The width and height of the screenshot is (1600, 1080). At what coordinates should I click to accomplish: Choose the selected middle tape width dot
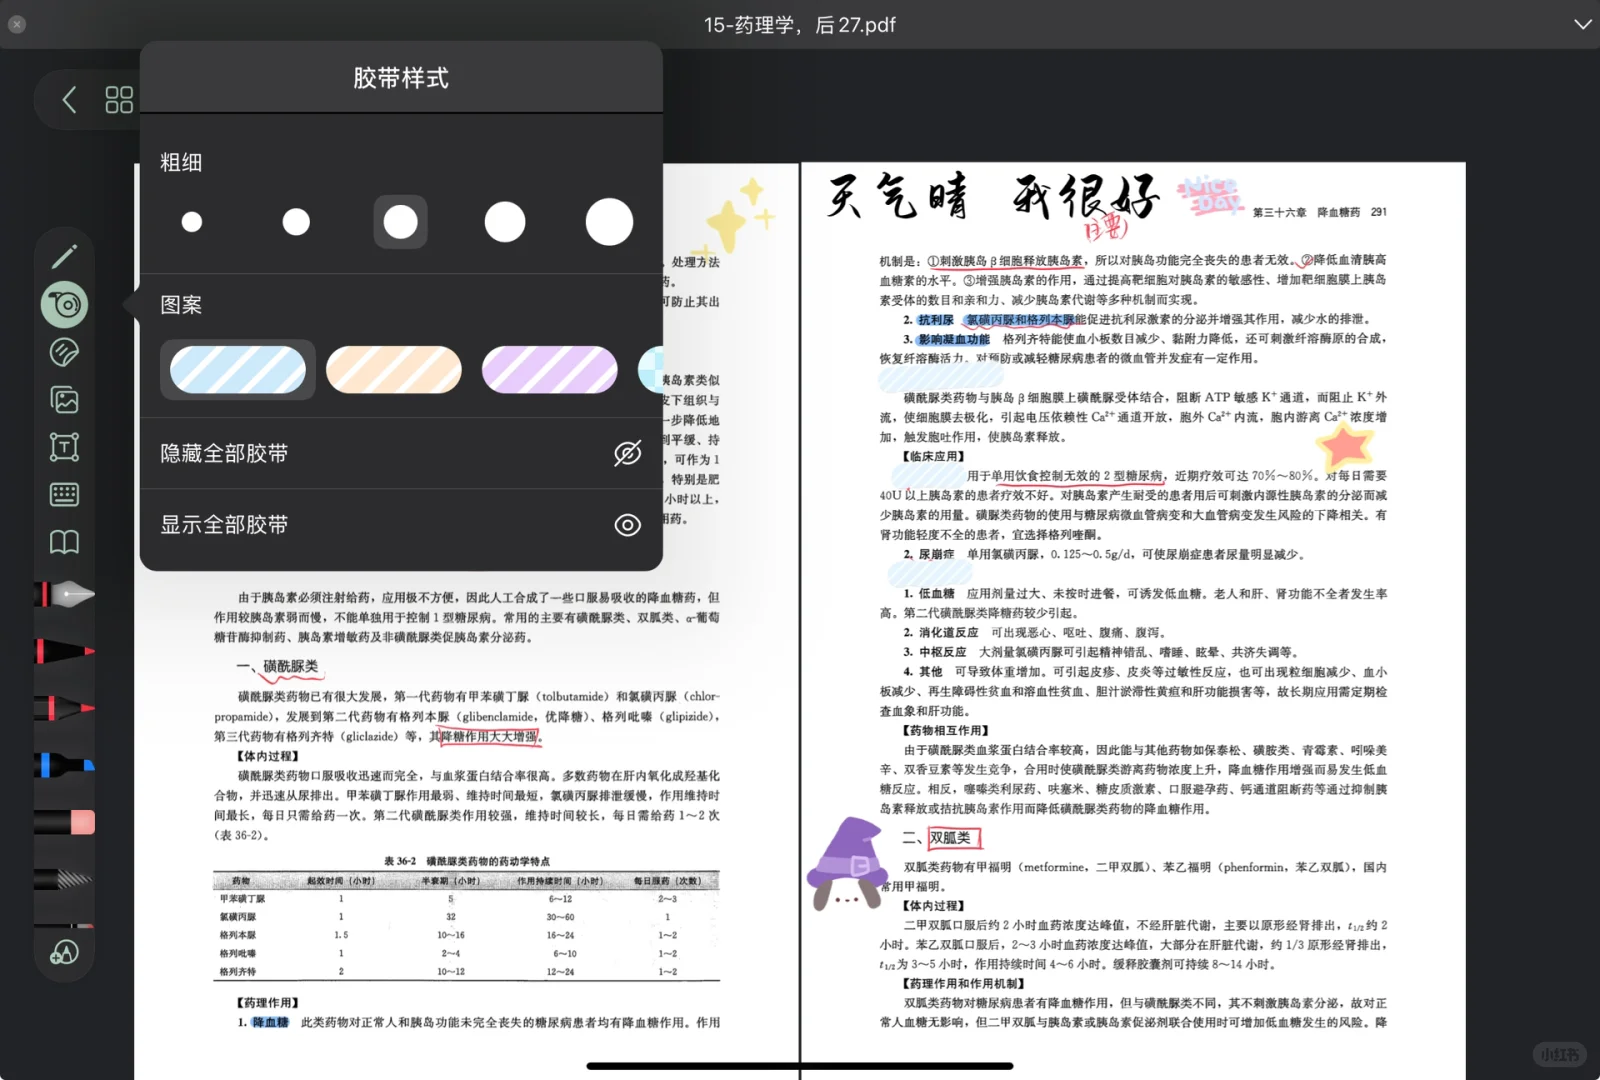[400, 222]
